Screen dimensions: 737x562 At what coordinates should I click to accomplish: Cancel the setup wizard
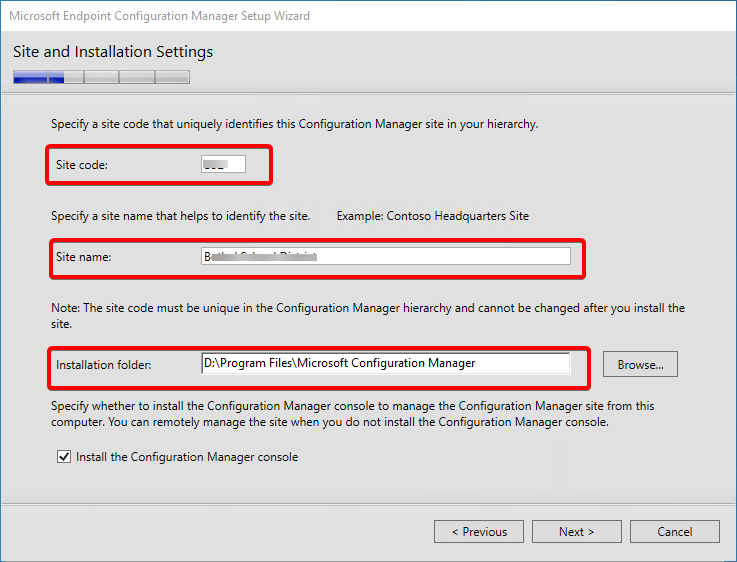(x=674, y=531)
